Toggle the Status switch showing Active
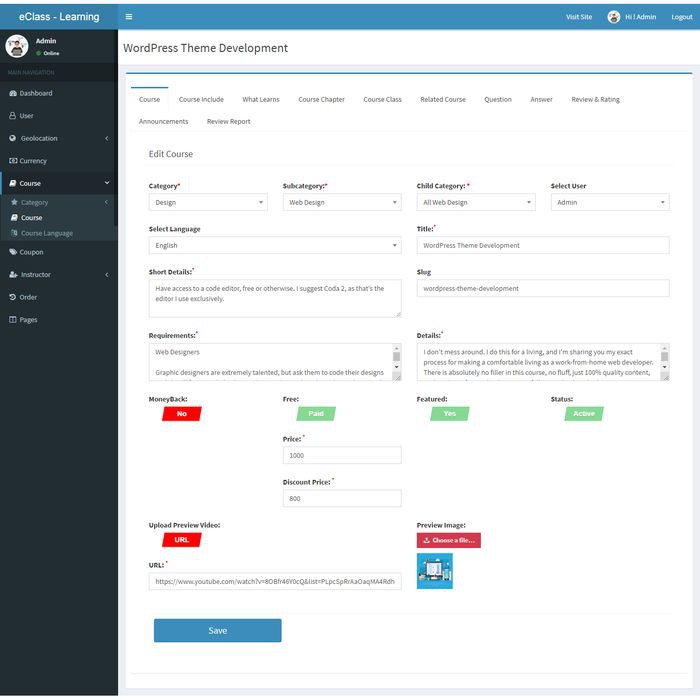Viewport: 700px width, 700px height. point(583,413)
